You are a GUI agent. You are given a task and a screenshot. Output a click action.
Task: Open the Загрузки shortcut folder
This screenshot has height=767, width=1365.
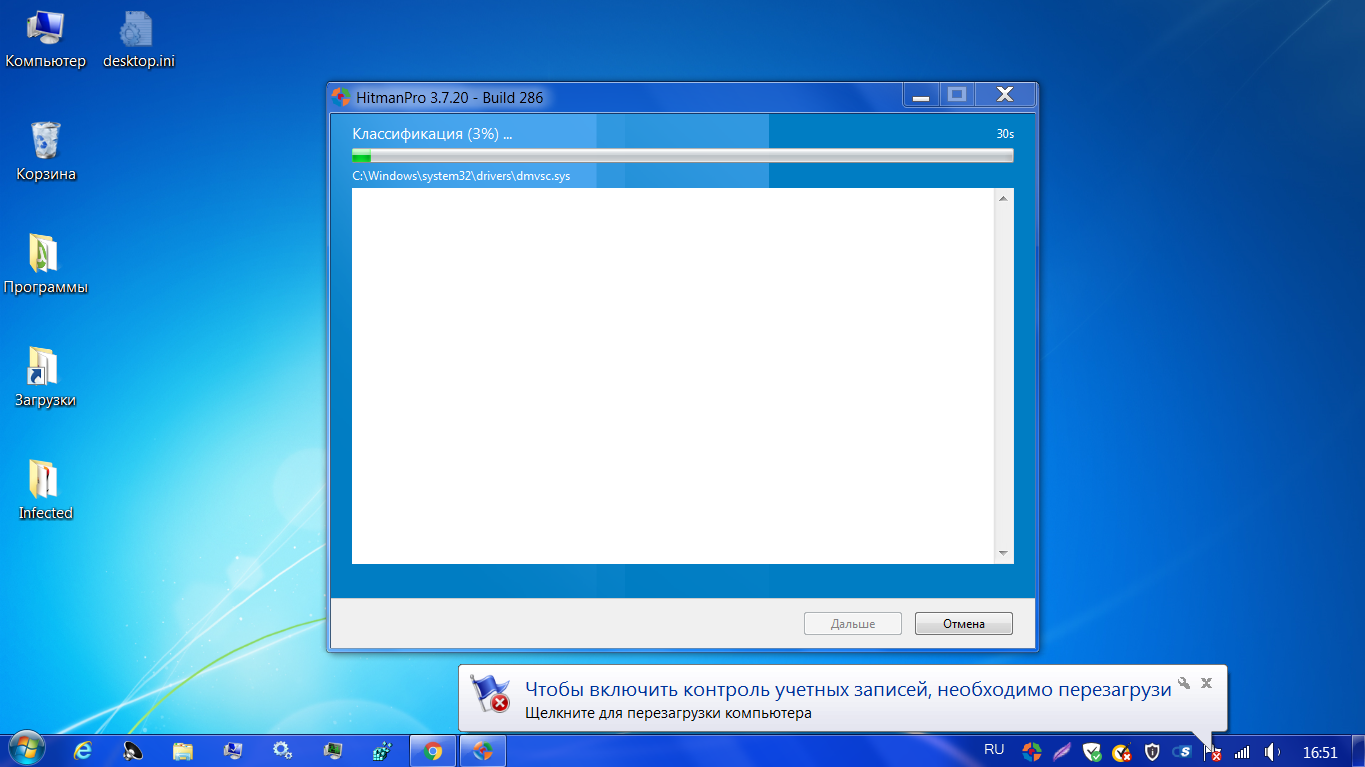coord(46,378)
